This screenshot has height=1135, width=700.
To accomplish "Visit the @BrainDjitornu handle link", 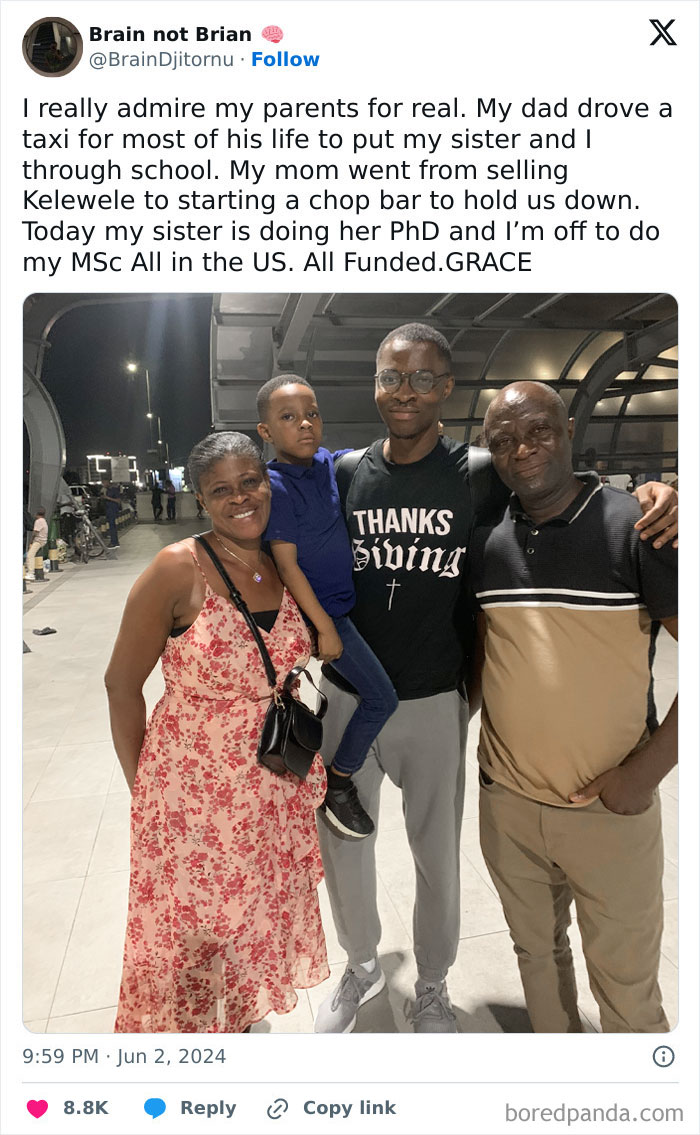I will [161, 59].
